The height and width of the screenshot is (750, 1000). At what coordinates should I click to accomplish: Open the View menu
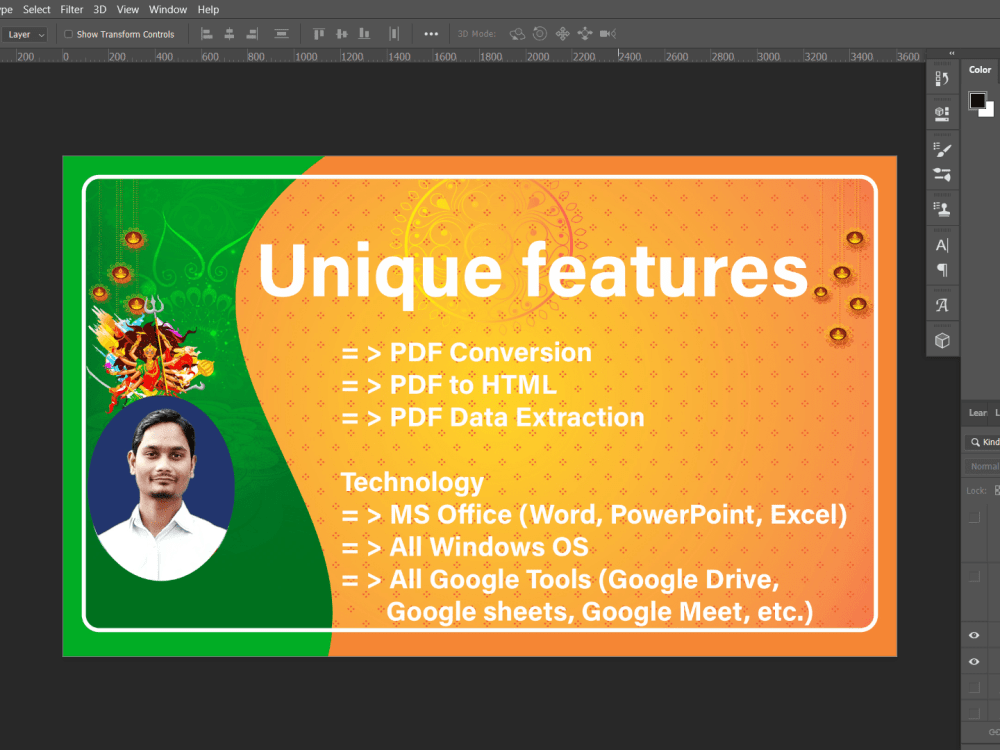pyautogui.click(x=128, y=10)
